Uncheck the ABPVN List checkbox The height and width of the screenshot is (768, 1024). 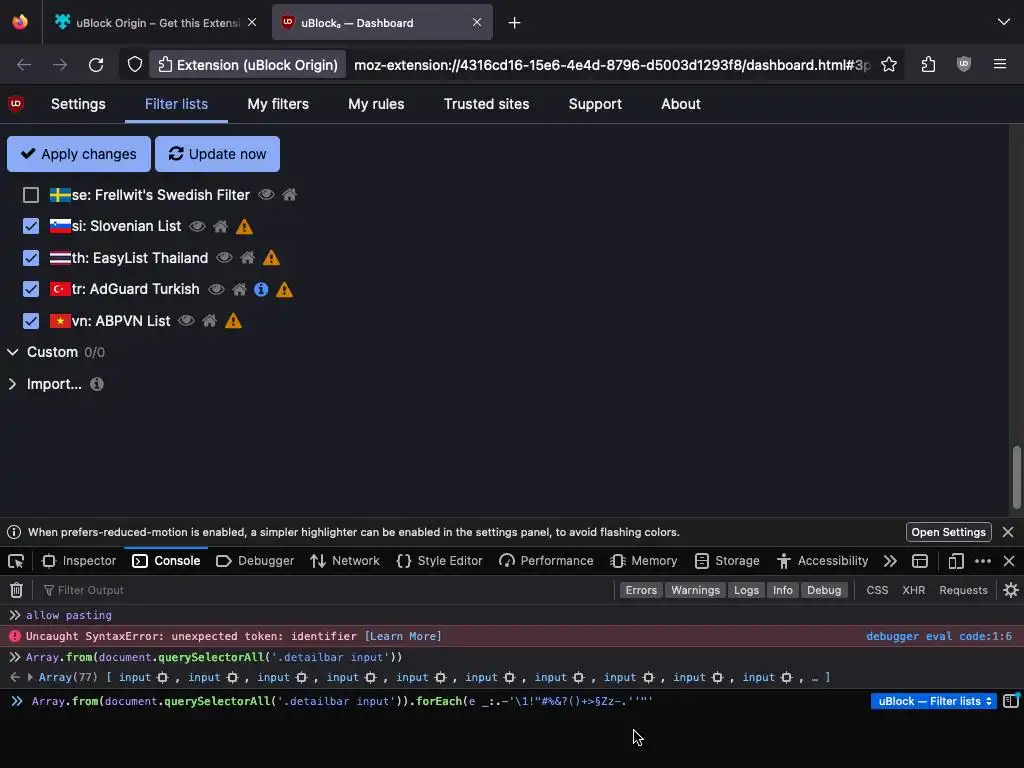(31, 321)
